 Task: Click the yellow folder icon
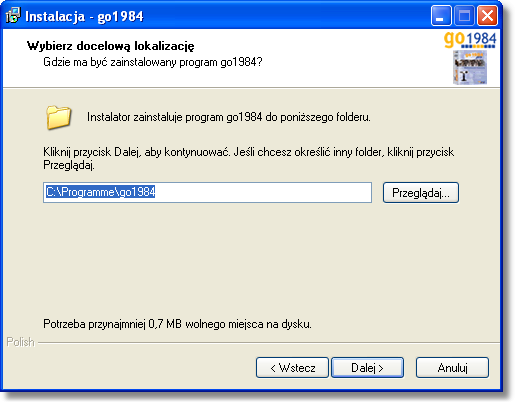(58, 117)
